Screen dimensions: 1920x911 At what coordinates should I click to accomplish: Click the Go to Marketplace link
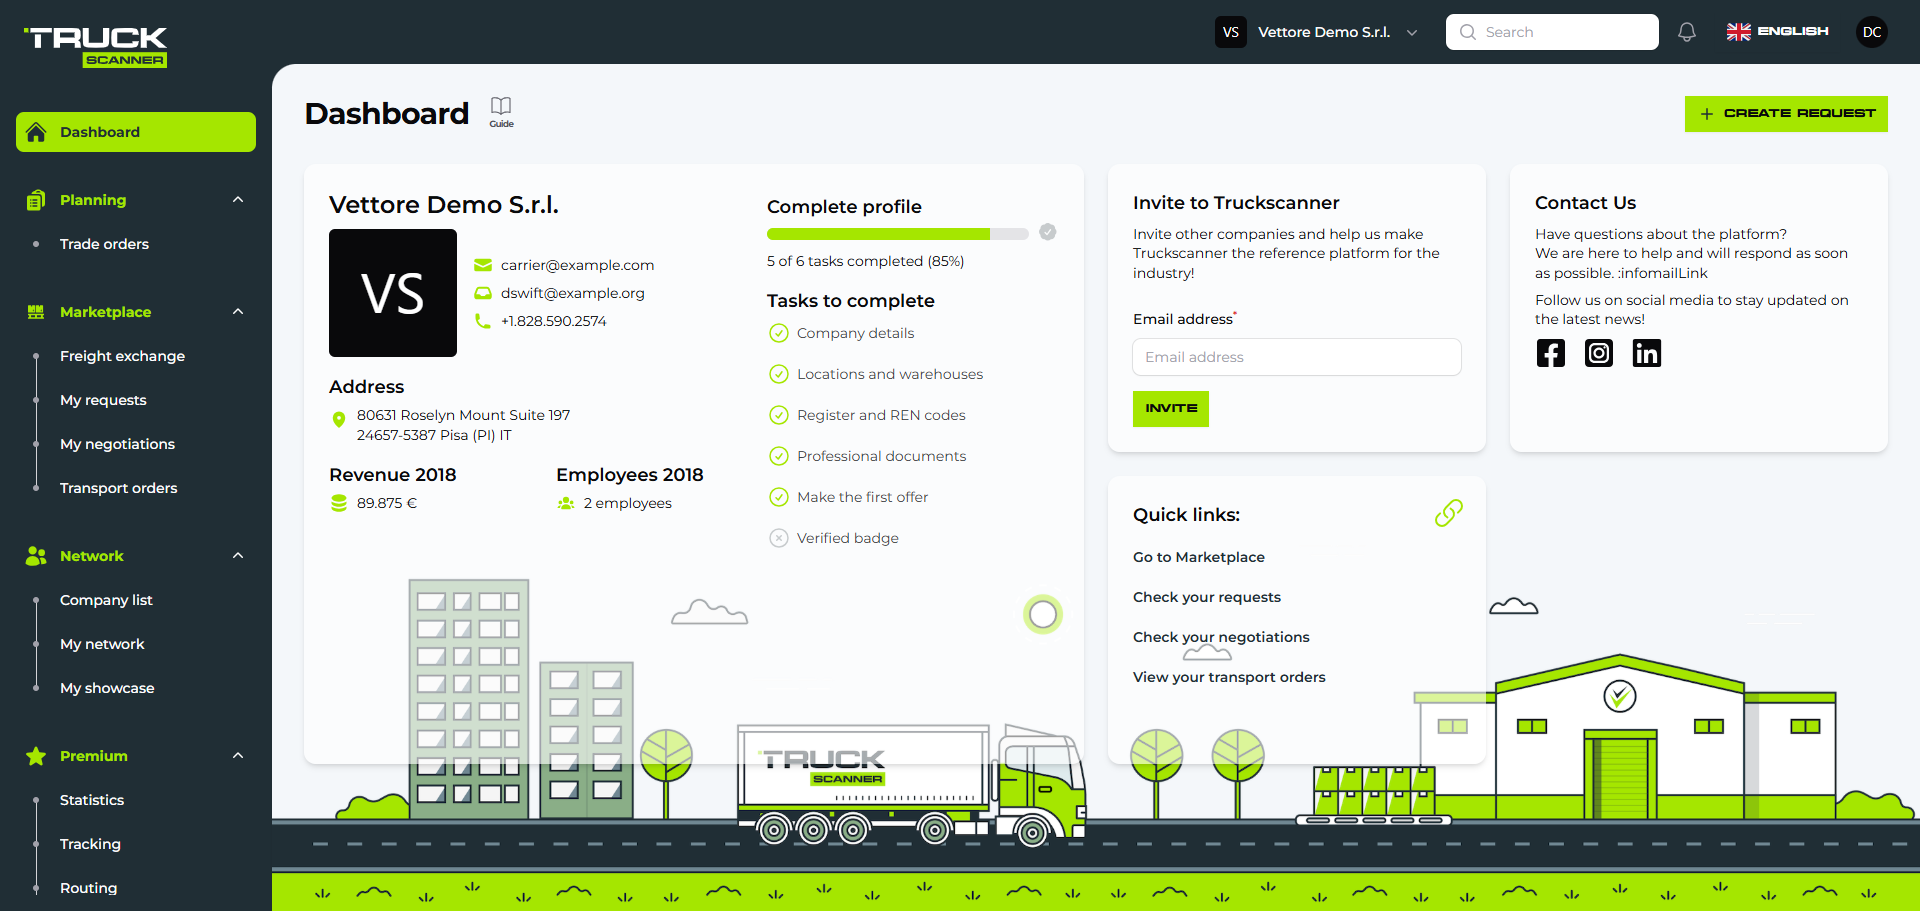pyautogui.click(x=1199, y=557)
